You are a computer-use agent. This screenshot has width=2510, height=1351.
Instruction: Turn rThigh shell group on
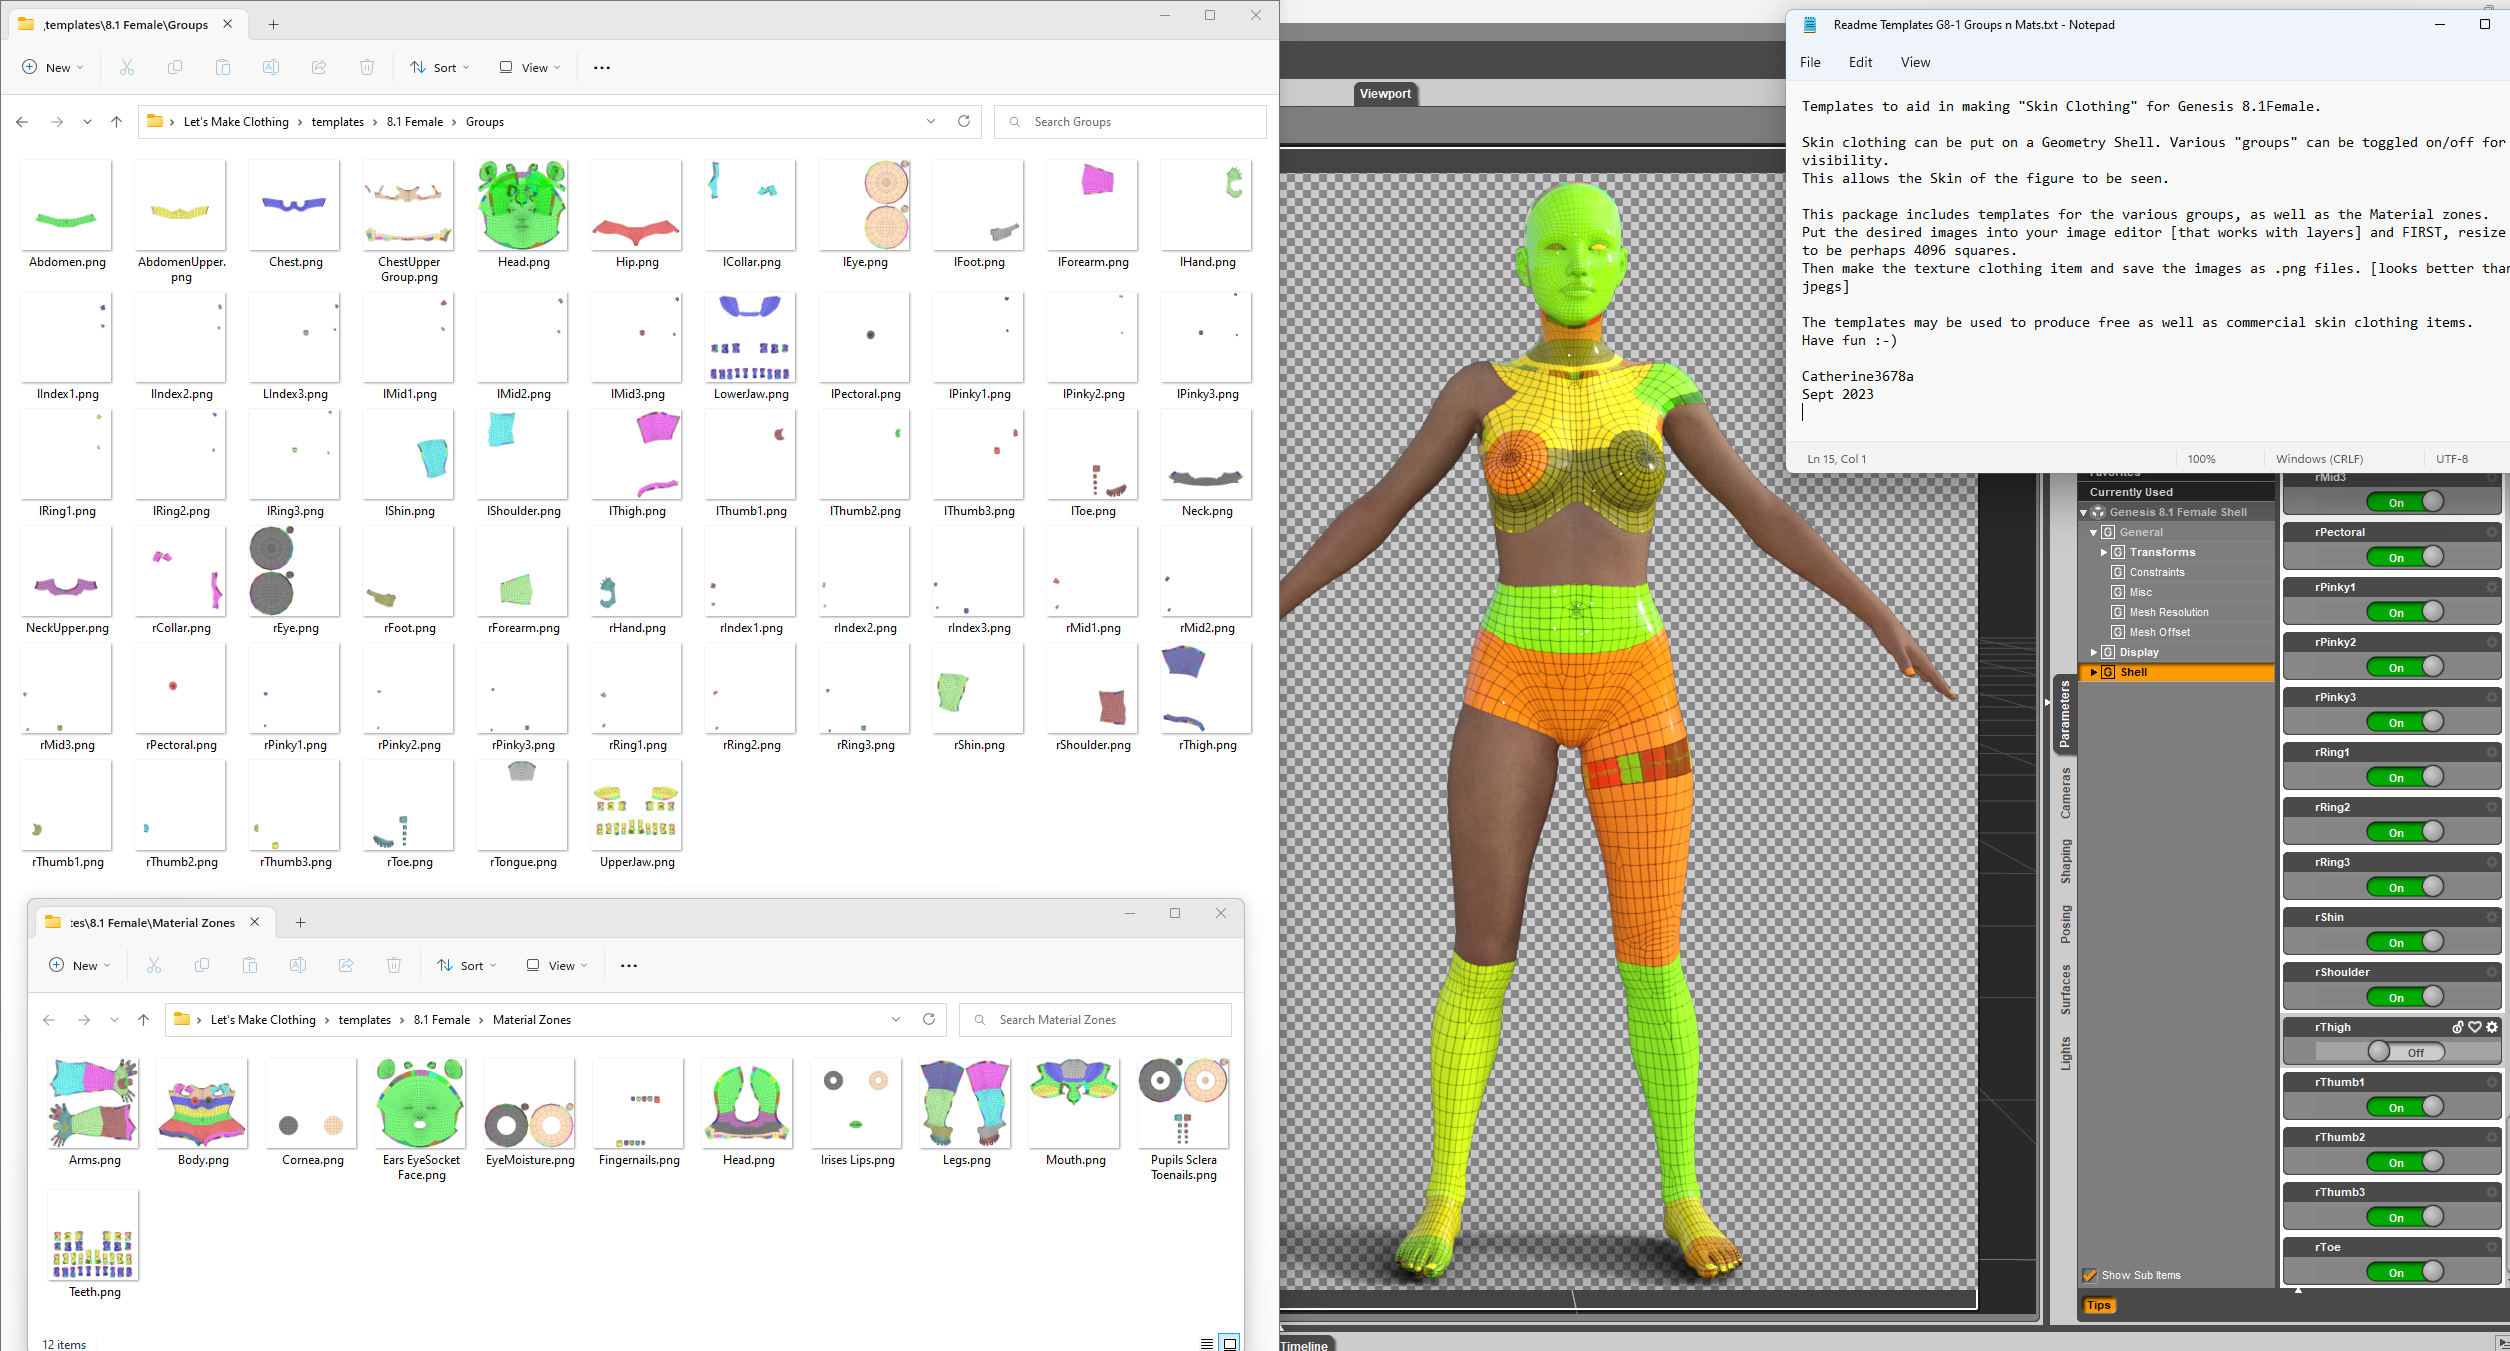point(2407,1052)
